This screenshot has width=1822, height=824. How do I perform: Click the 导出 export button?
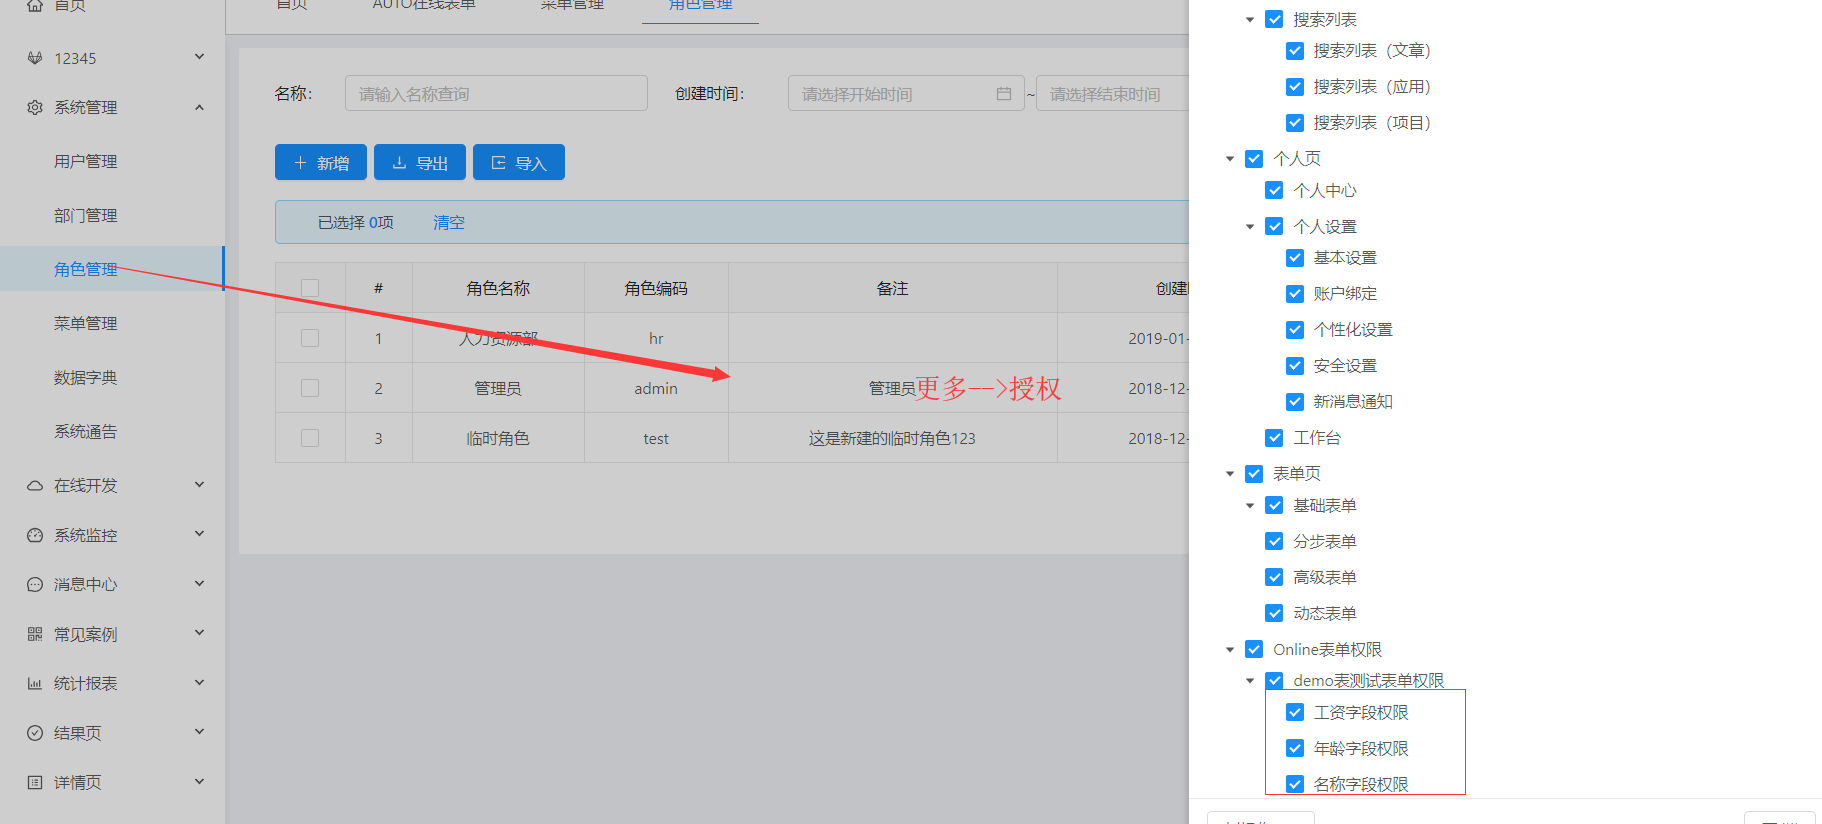click(420, 162)
